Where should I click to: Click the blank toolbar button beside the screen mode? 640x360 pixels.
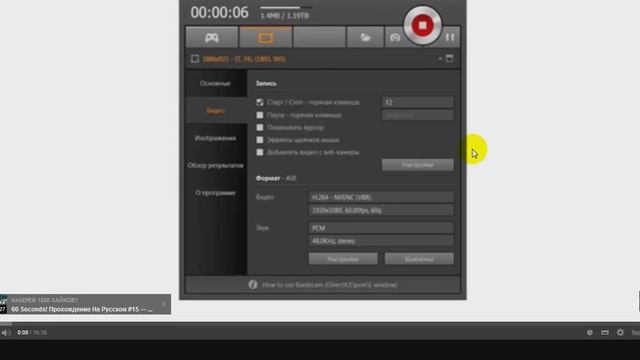pos(319,38)
